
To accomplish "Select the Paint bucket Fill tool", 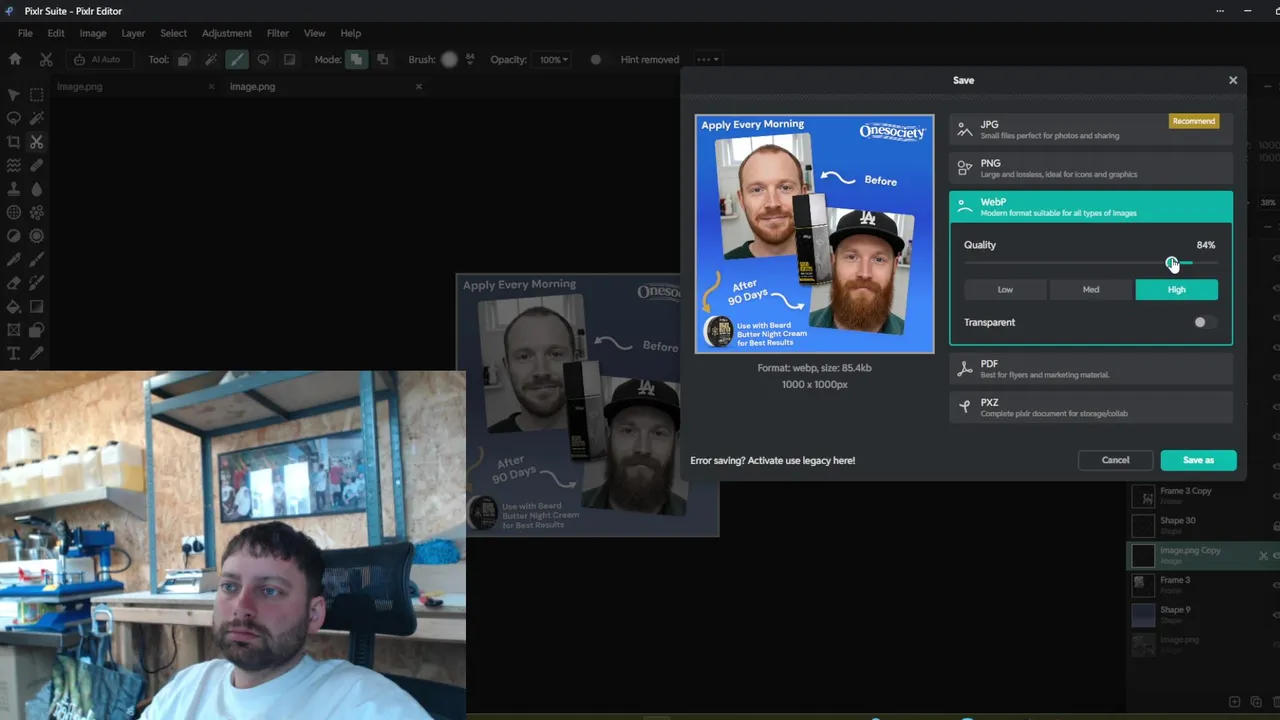I will (x=14, y=307).
